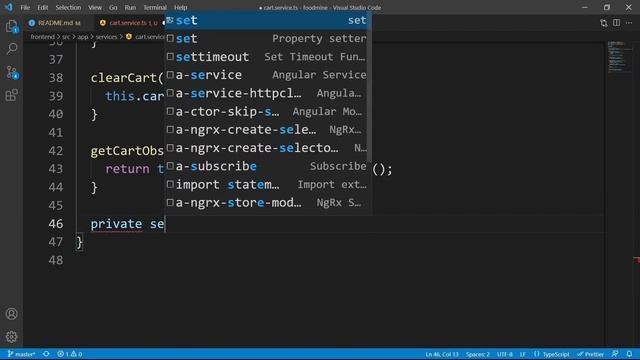Click line number 46 in gutter

(56, 224)
